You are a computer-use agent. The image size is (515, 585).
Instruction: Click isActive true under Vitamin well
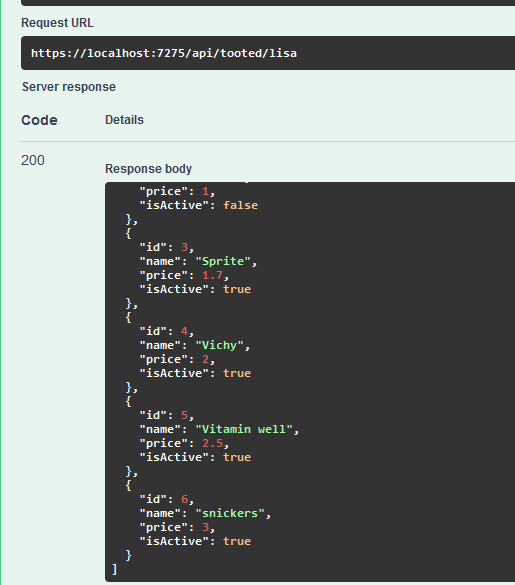(195, 457)
